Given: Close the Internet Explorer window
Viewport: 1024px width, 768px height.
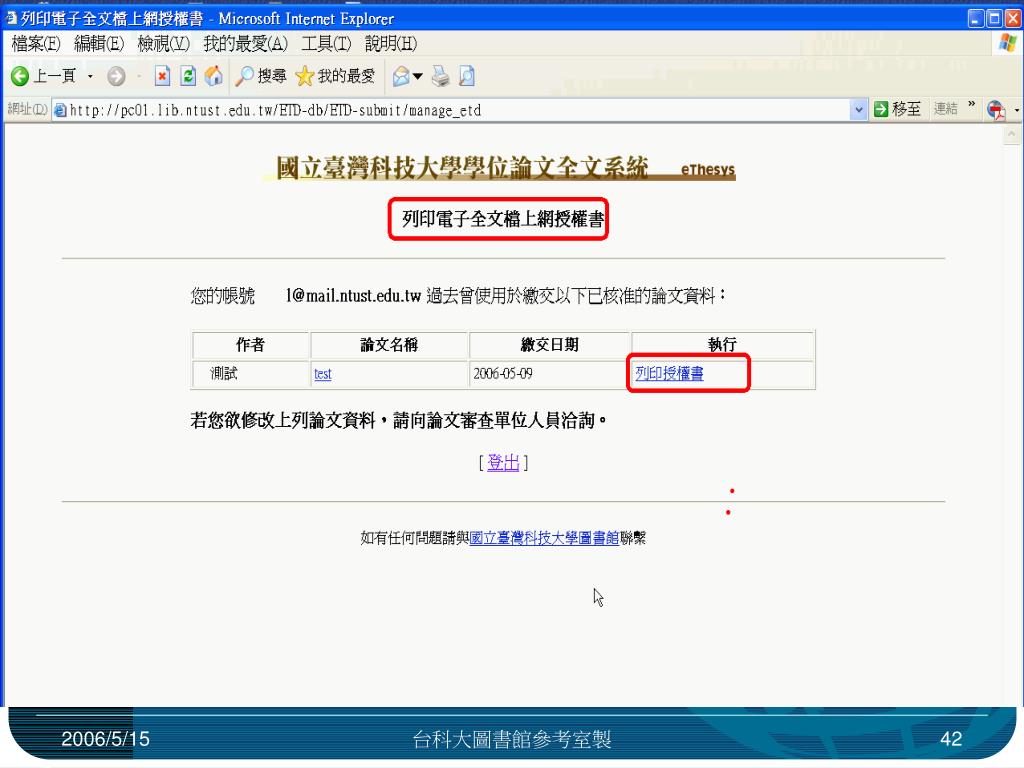Looking at the screenshot, I should pos(1014,18).
